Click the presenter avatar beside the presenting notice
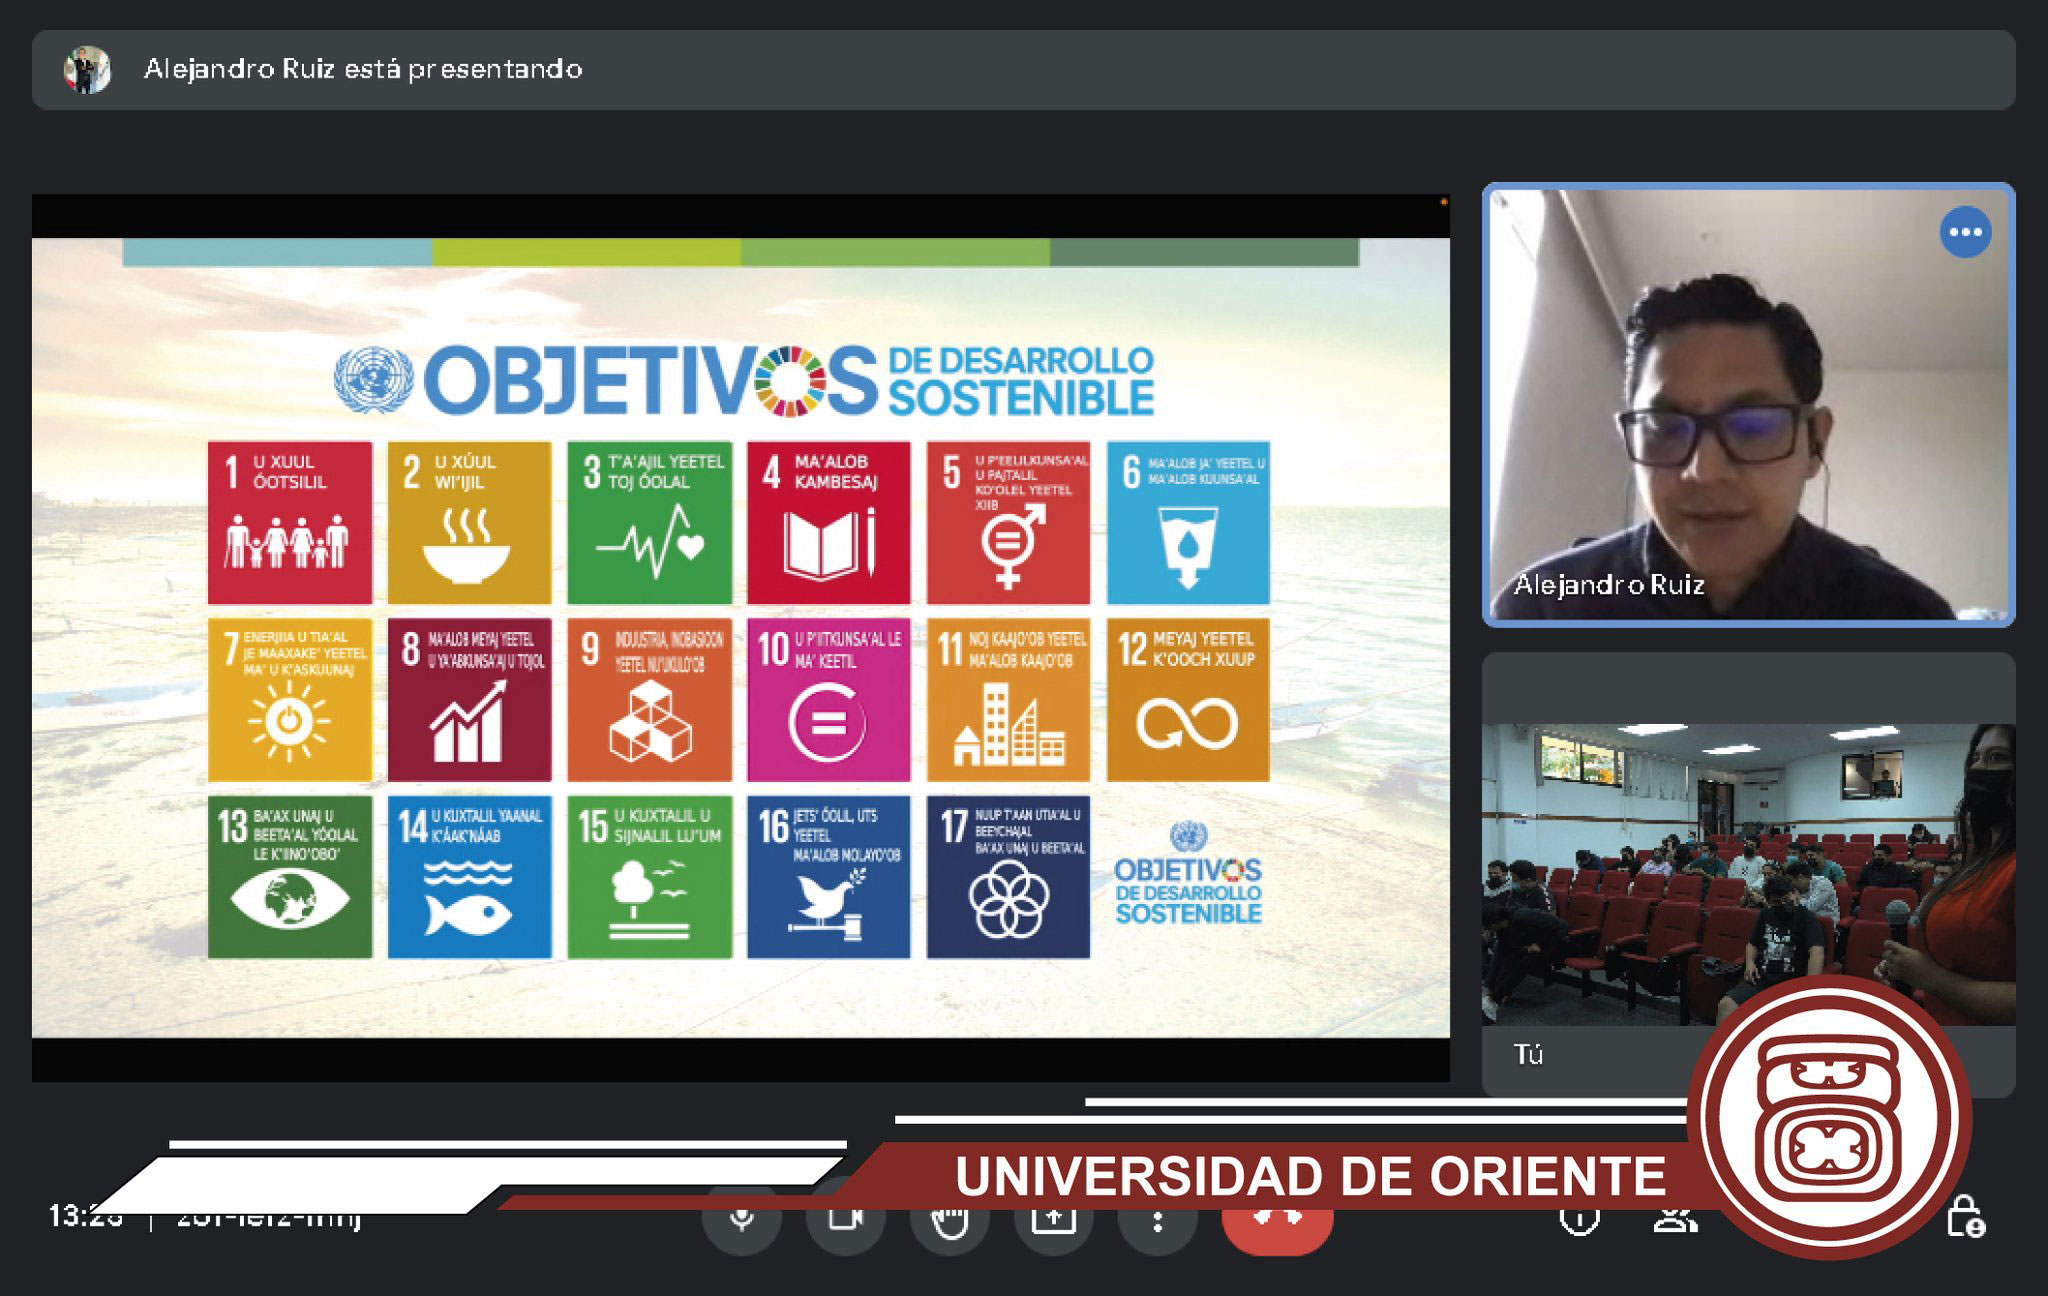2048x1296 pixels. (x=87, y=70)
